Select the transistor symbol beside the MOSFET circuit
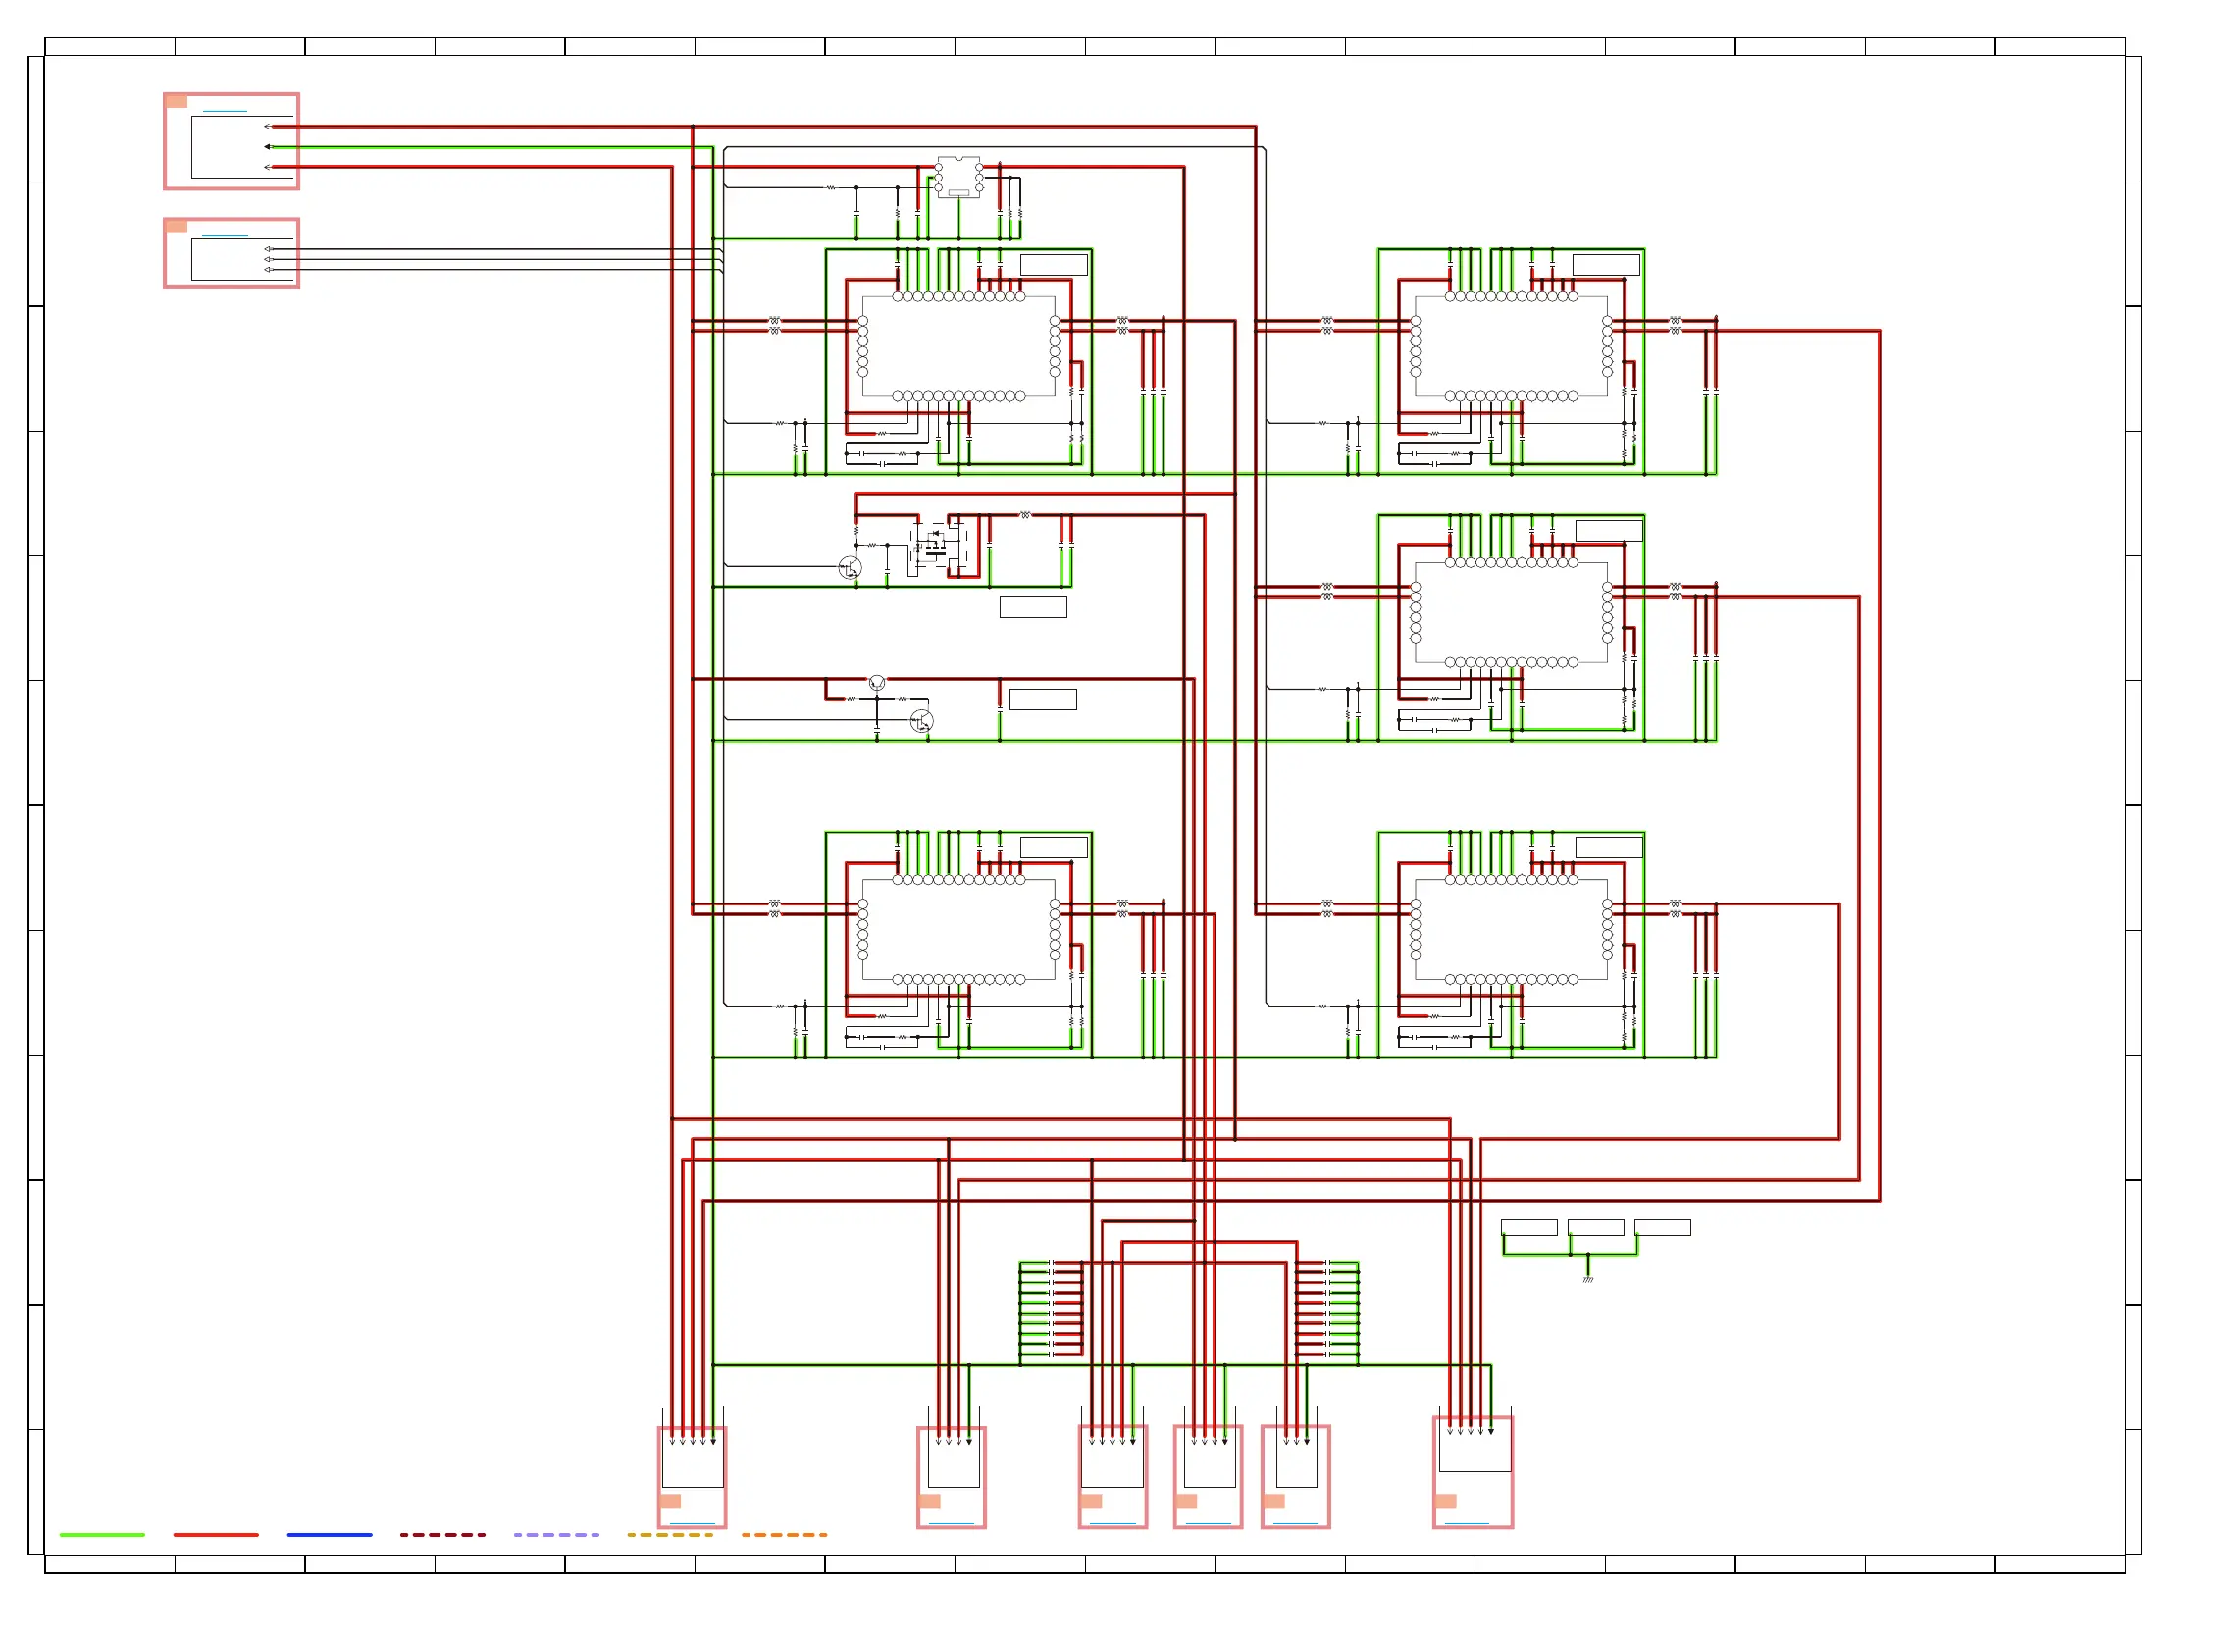 pos(850,569)
